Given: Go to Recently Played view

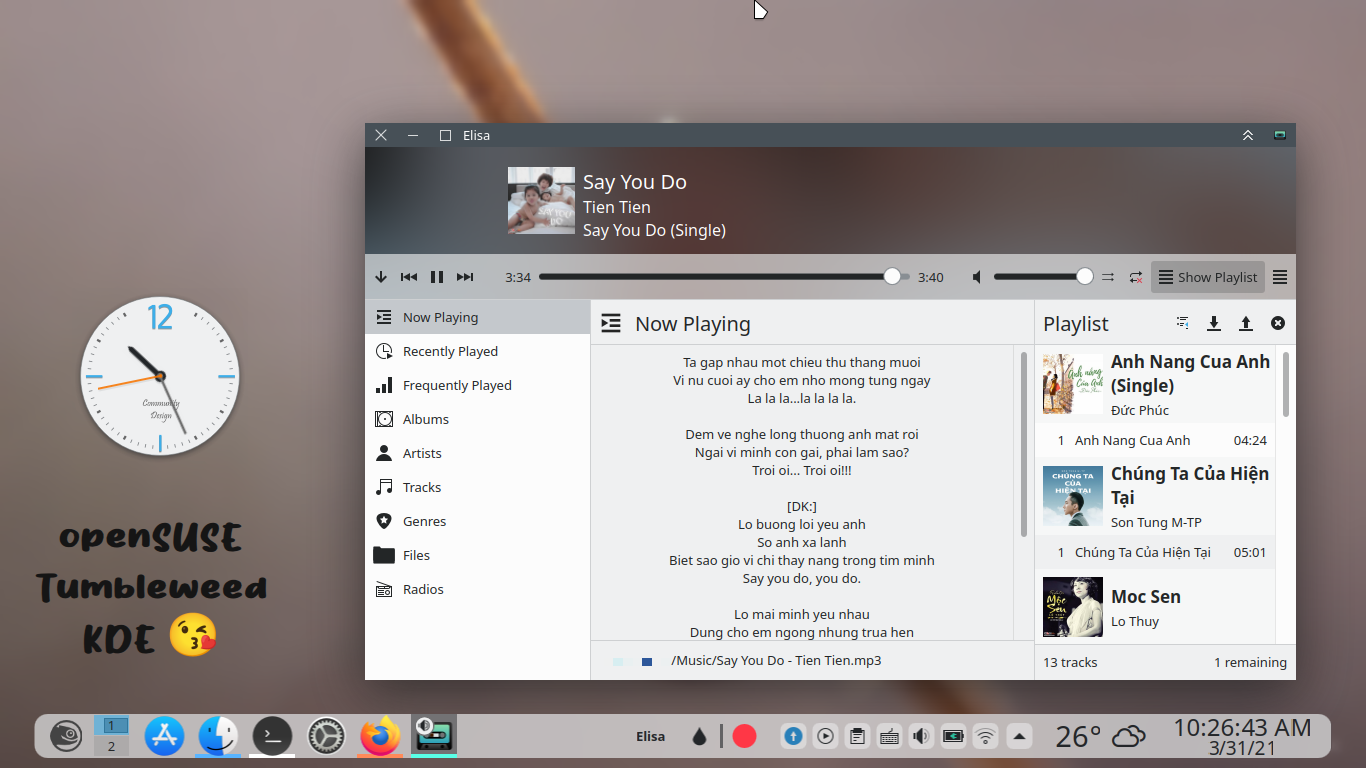Looking at the screenshot, I should click(x=478, y=351).
